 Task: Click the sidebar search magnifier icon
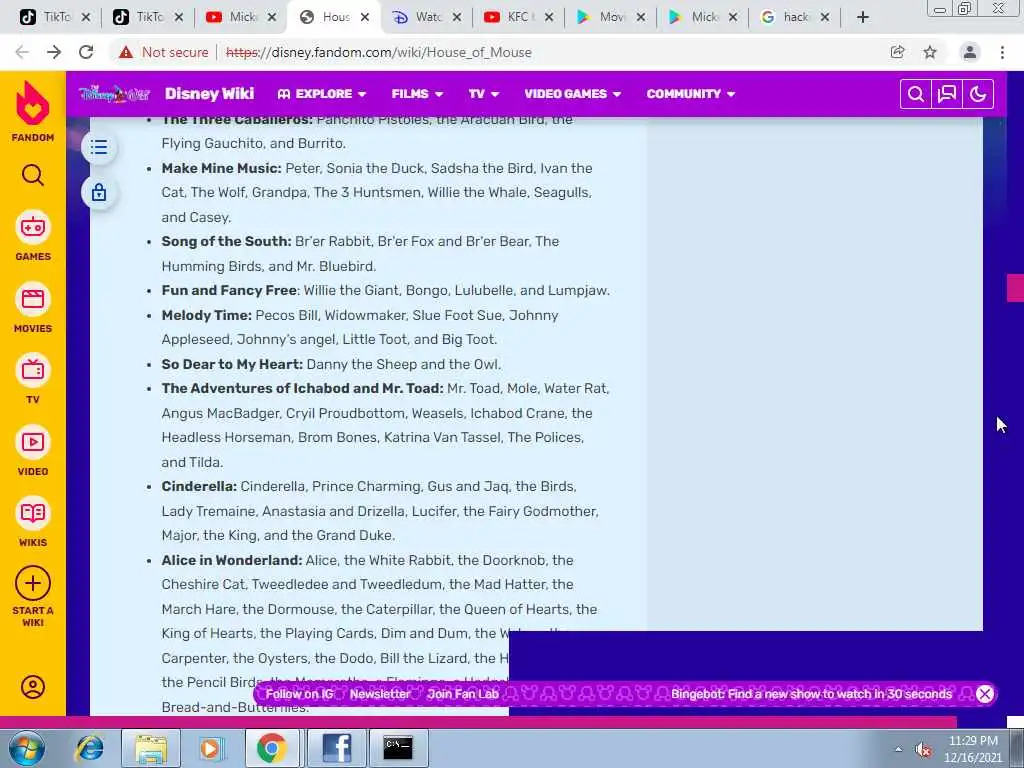point(33,175)
